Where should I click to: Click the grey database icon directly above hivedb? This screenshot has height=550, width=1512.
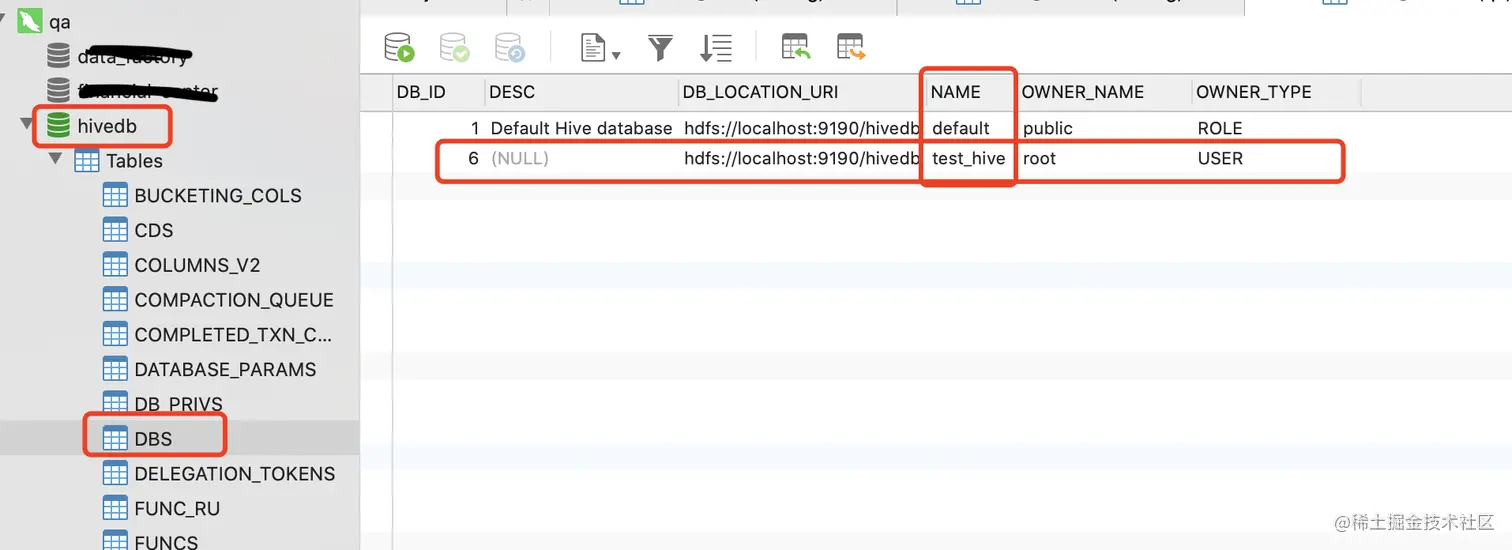(58, 91)
